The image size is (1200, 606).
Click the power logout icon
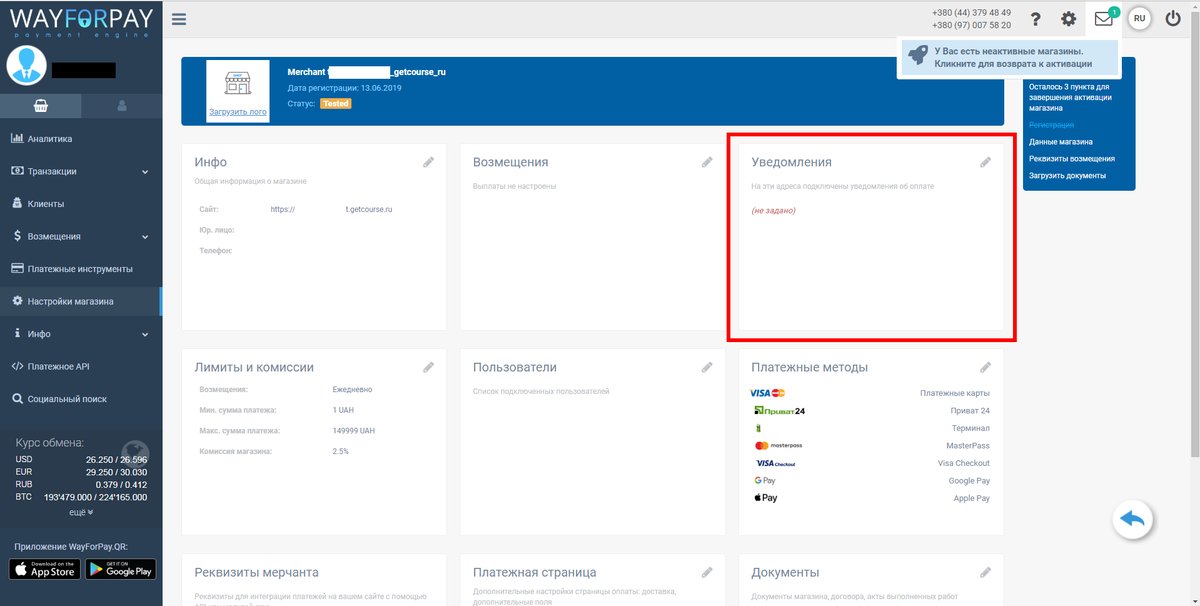tap(1174, 19)
